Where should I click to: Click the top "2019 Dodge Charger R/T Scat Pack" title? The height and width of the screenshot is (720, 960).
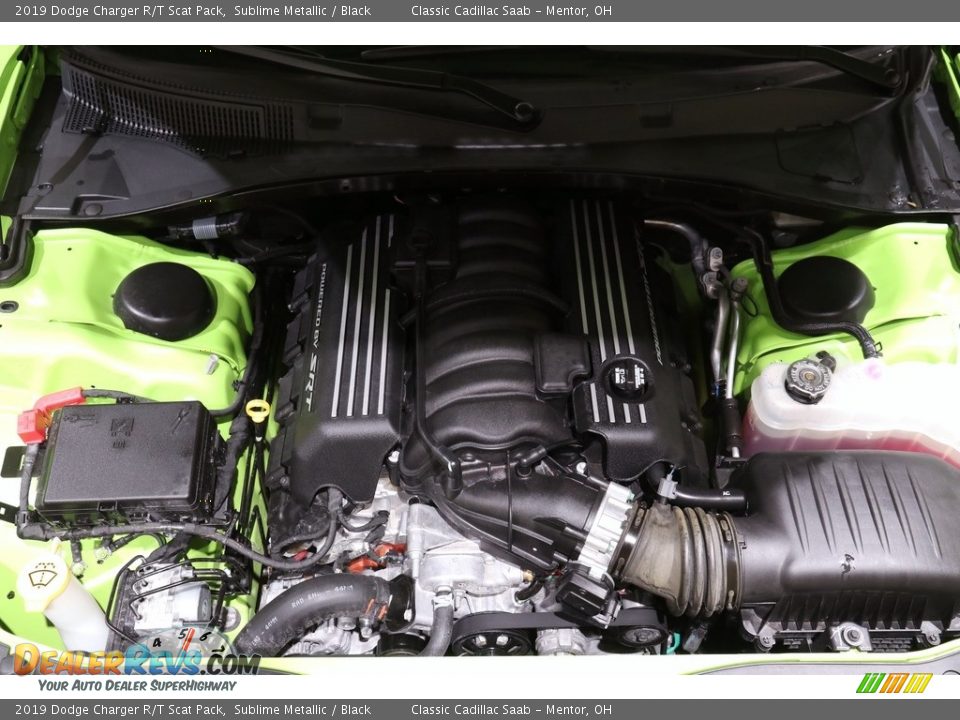point(113,11)
